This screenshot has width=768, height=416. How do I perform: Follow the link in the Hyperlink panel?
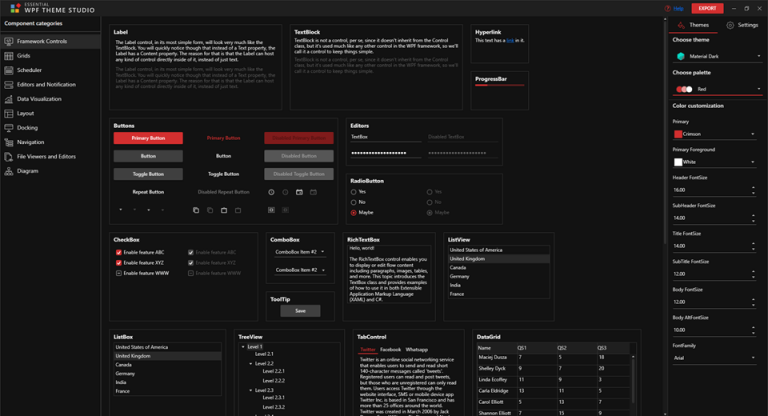coord(510,41)
